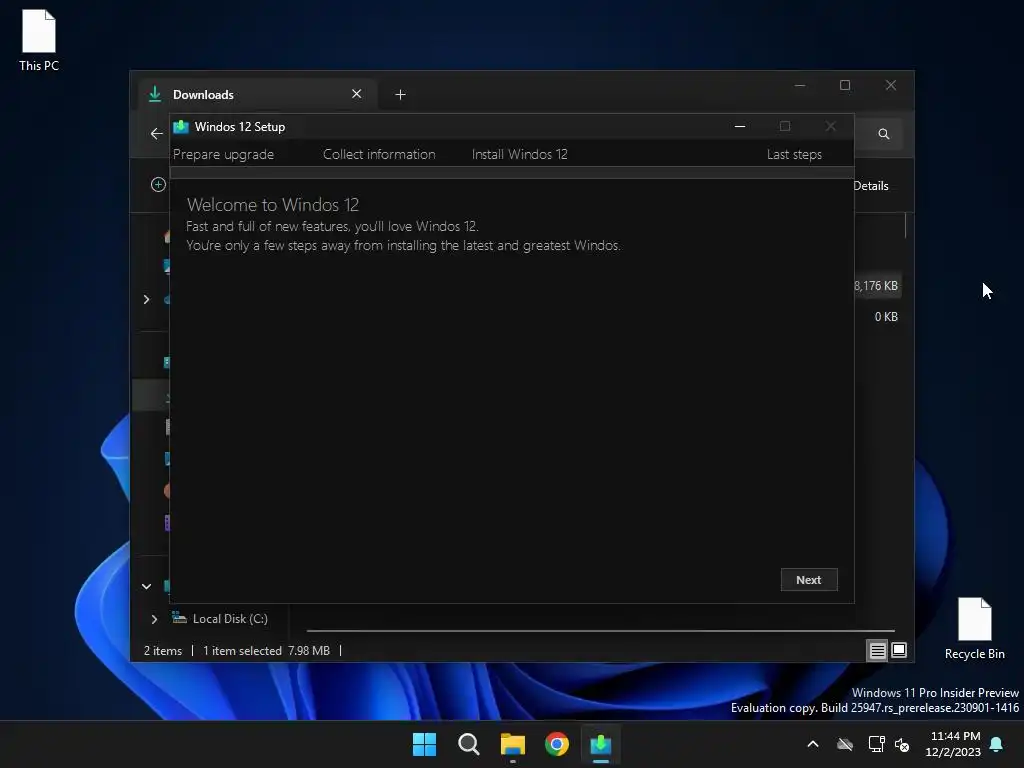Image resolution: width=1024 pixels, height=768 pixels.
Task: Click the Next button in Windos 12 Setup
Action: pyautogui.click(x=808, y=579)
